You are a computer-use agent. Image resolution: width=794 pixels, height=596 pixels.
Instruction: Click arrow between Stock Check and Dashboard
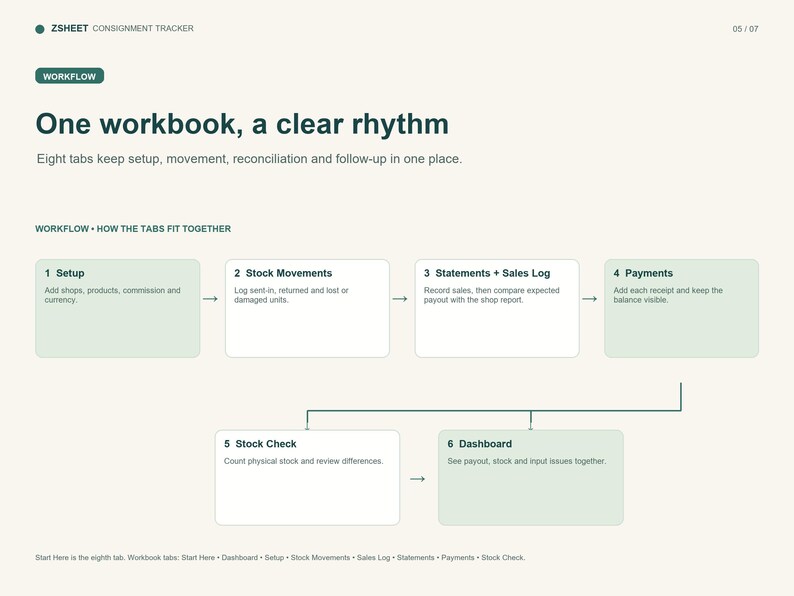click(417, 479)
